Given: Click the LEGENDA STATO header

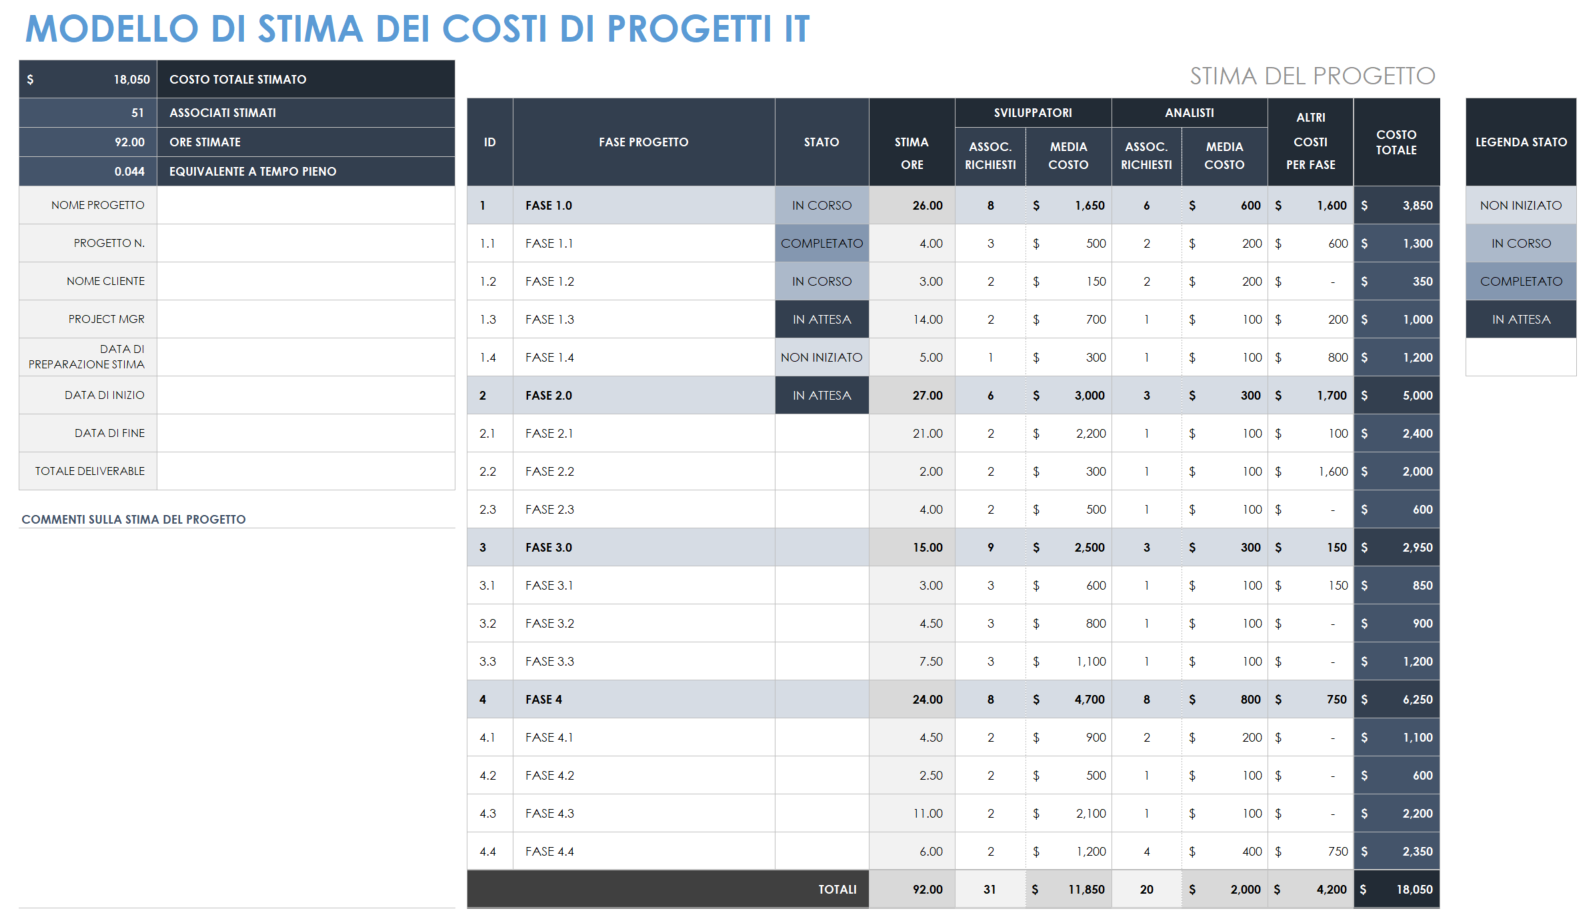Looking at the screenshot, I should (x=1521, y=142).
